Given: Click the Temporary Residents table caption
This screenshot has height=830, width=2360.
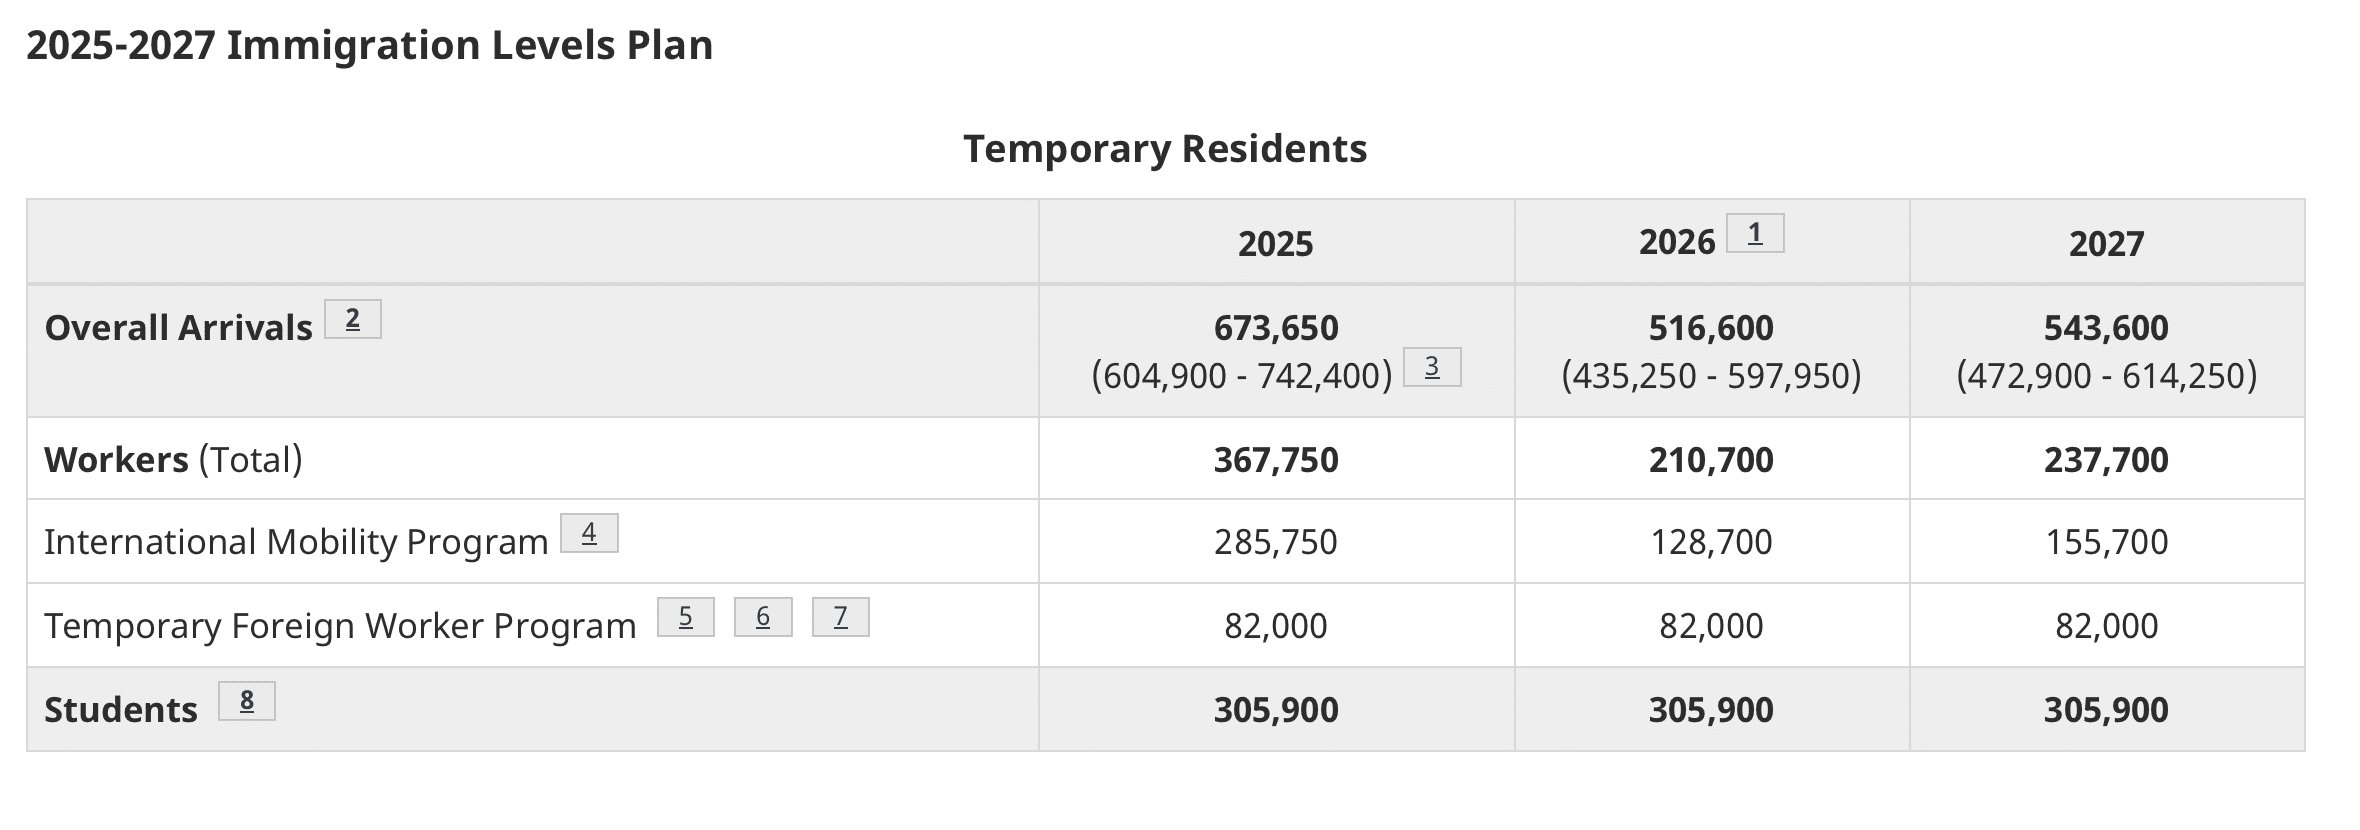Looking at the screenshot, I should [x=1165, y=149].
